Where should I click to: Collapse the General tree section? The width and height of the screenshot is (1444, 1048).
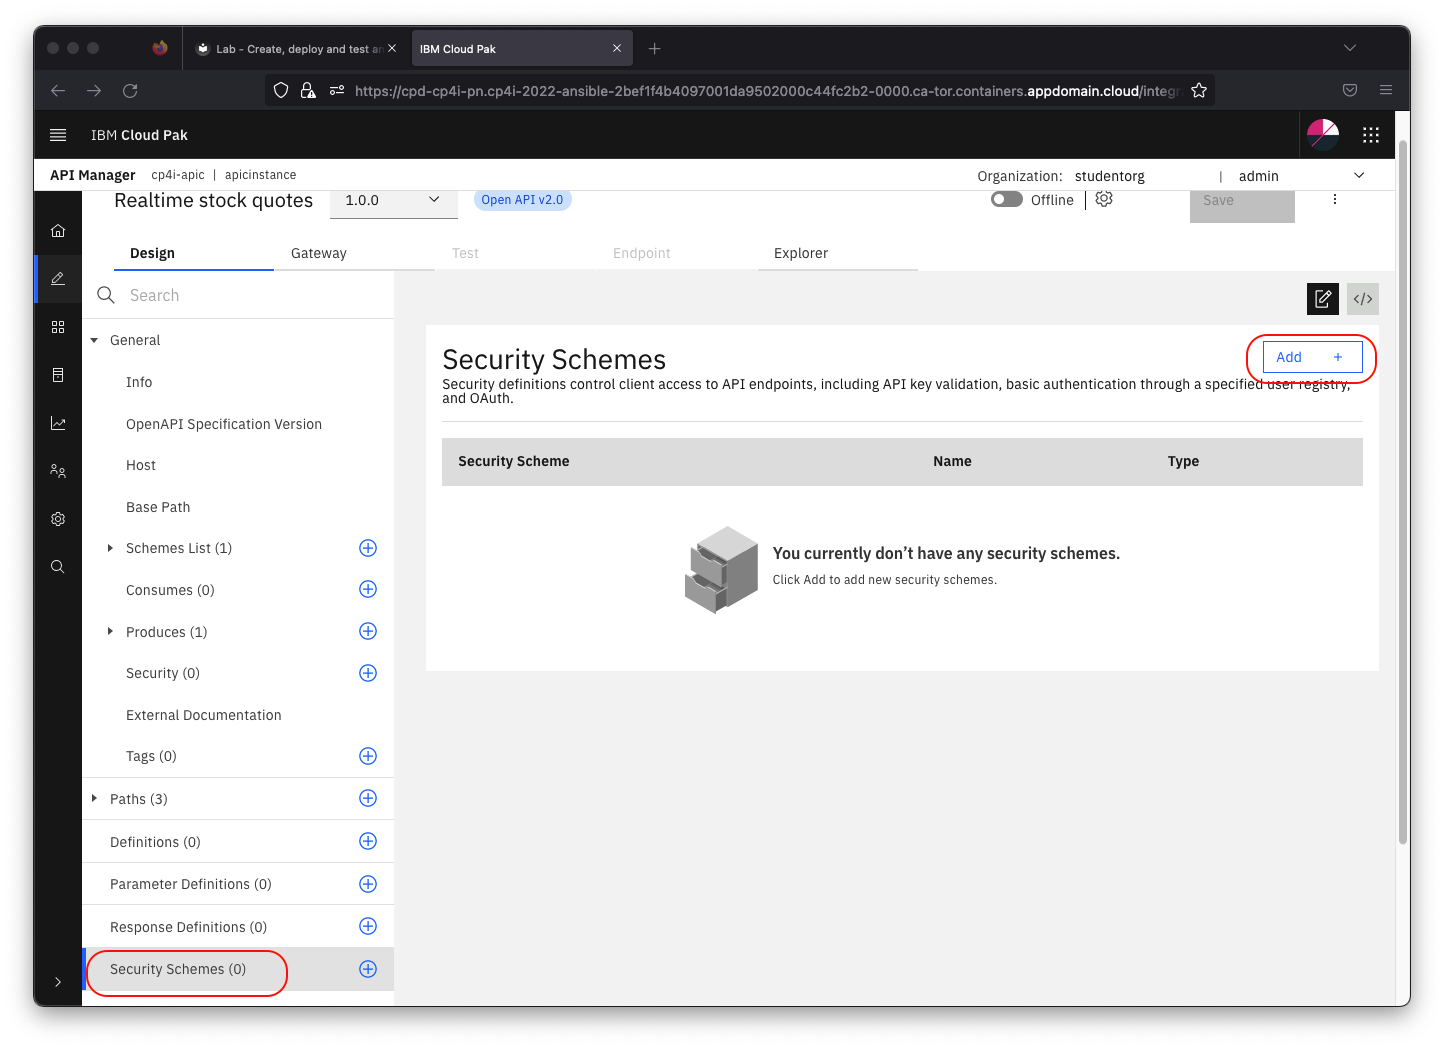tap(94, 340)
